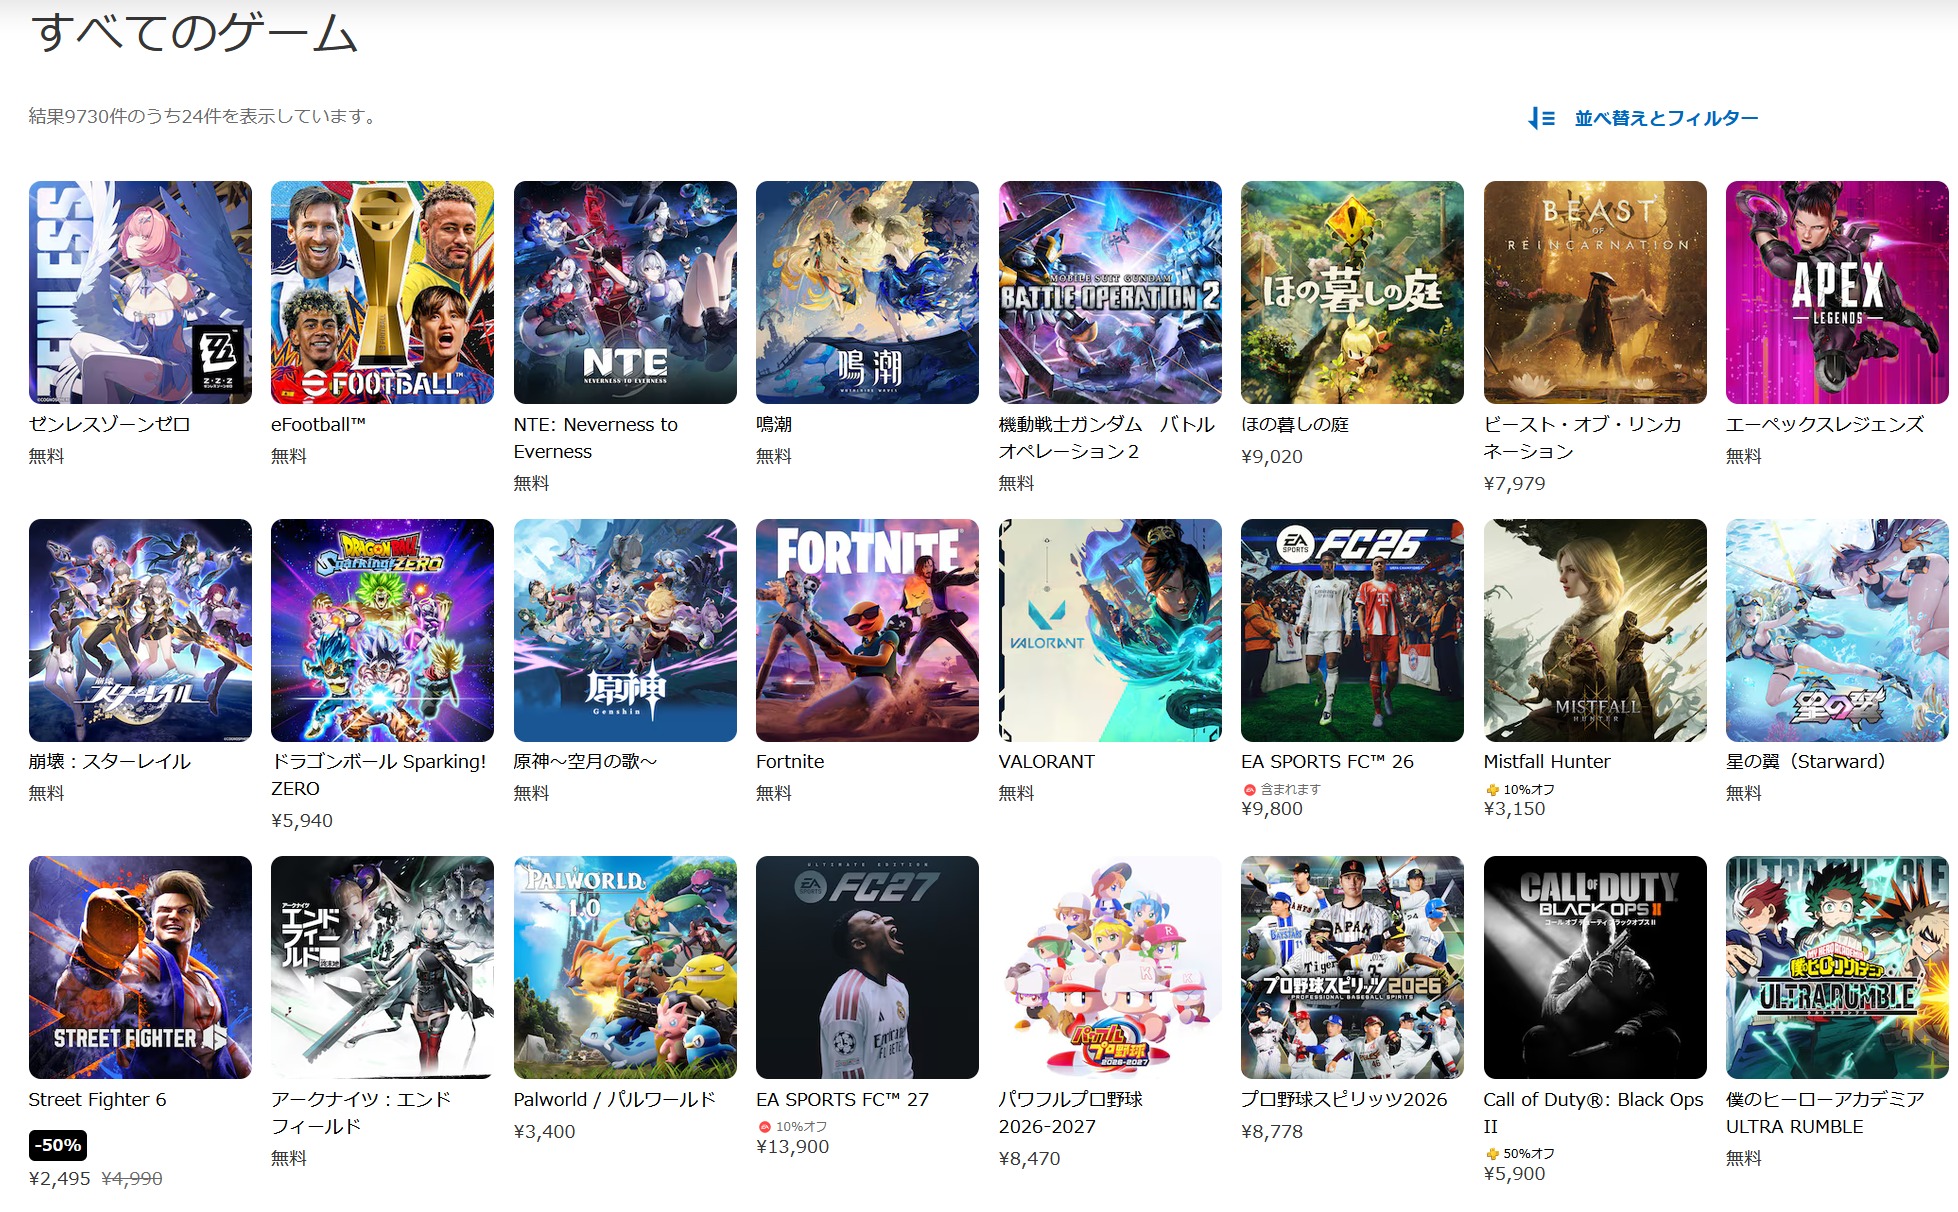Open the プロ野球スピリッツ2026 cover art
Screen dimensions: 1958x1212
pos(1352,967)
